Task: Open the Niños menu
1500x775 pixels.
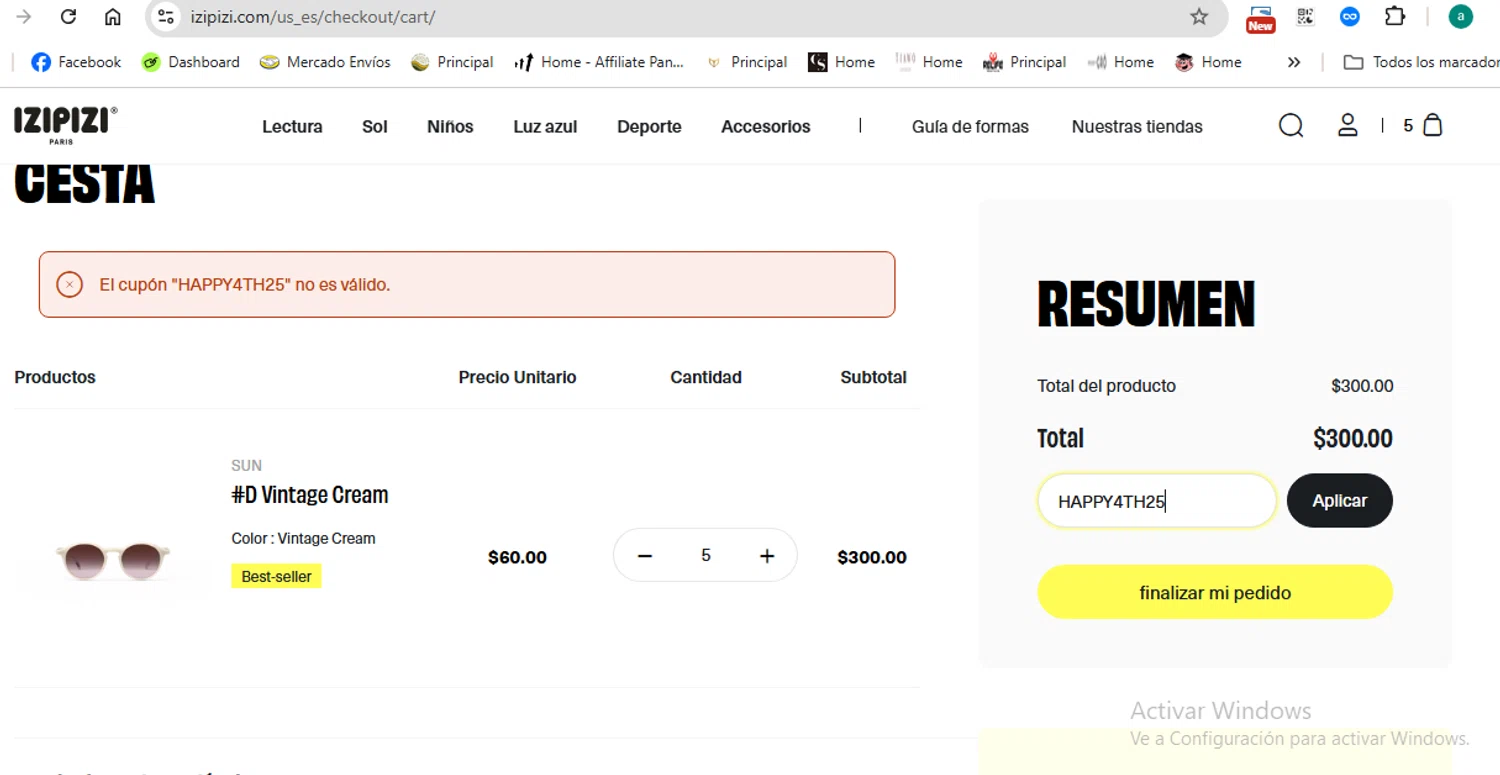Action: click(x=450, y=127)
